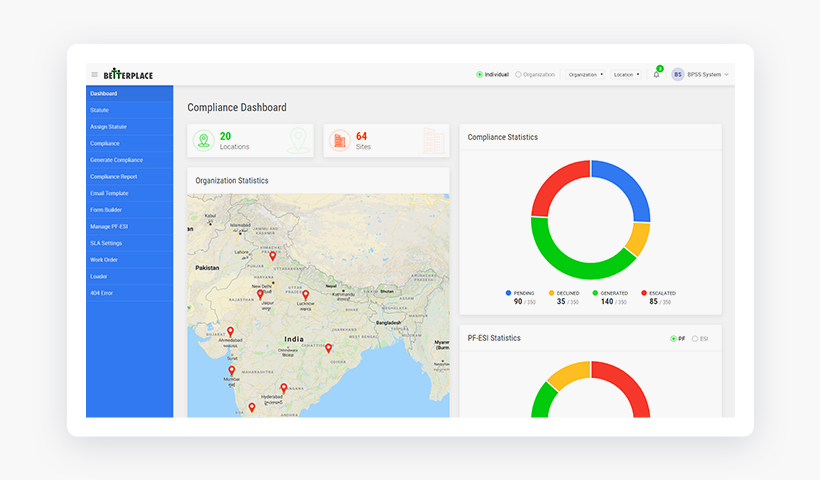Click the map pin near New Delhi
The width and height of the screenshot is (820, 480).
[x=260, y=295]
